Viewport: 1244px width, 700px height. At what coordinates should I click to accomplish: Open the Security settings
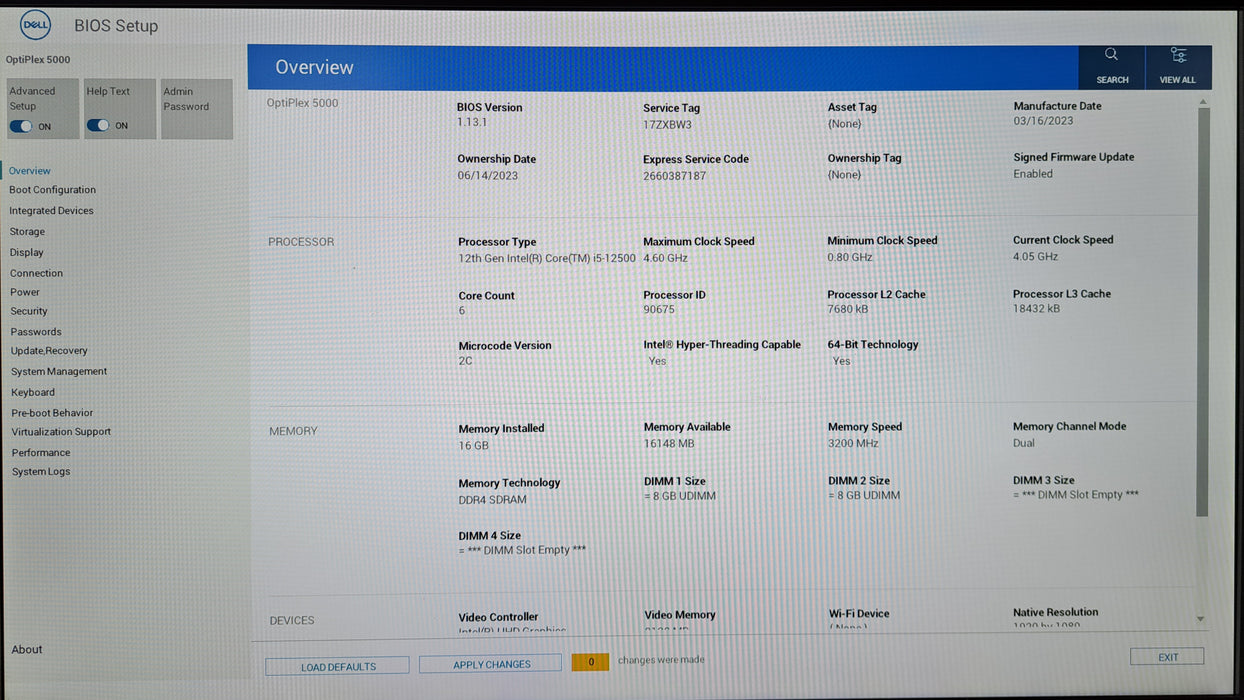(x=29, y=311)
